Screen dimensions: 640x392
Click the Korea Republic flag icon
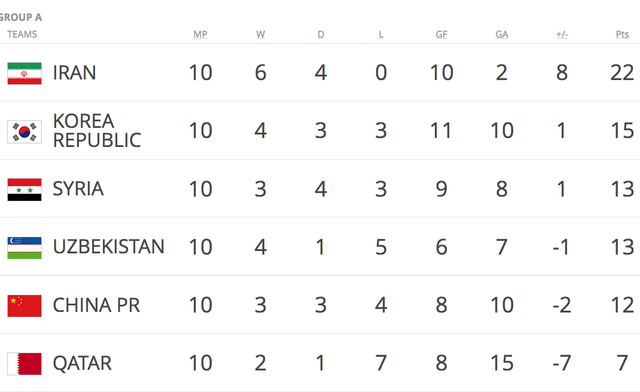(24, 131)
